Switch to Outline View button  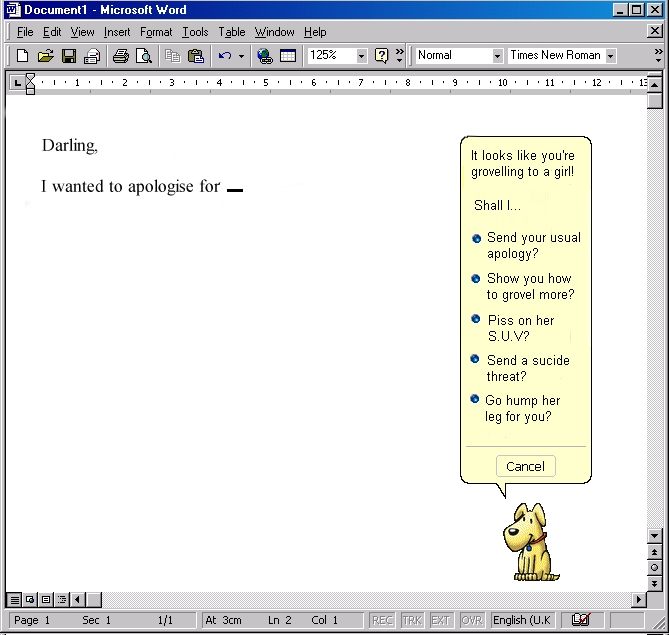[62, 600]
